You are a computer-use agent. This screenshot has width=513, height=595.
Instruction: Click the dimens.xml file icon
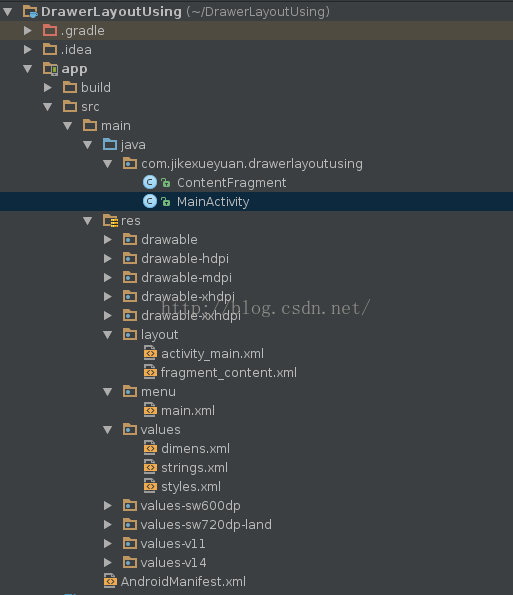tap(150, 448)
